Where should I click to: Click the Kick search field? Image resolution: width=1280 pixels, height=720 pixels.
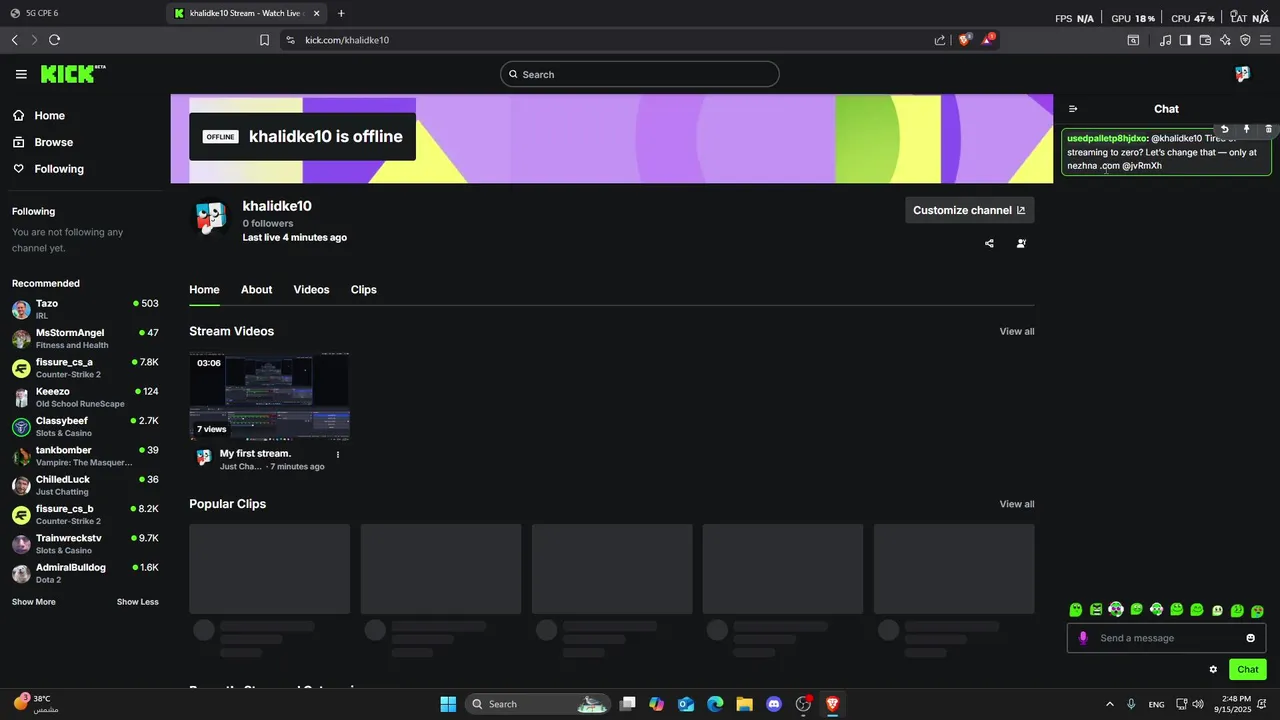tap(640, 74)
